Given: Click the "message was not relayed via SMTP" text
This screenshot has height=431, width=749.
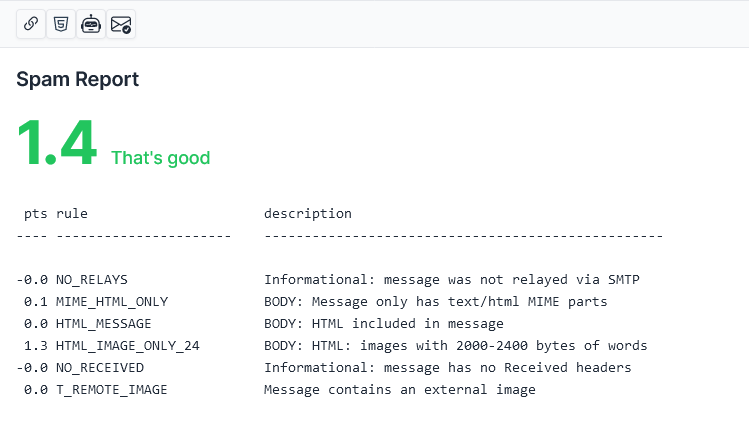Looking at the screenshot, I should tap(512, 280).
